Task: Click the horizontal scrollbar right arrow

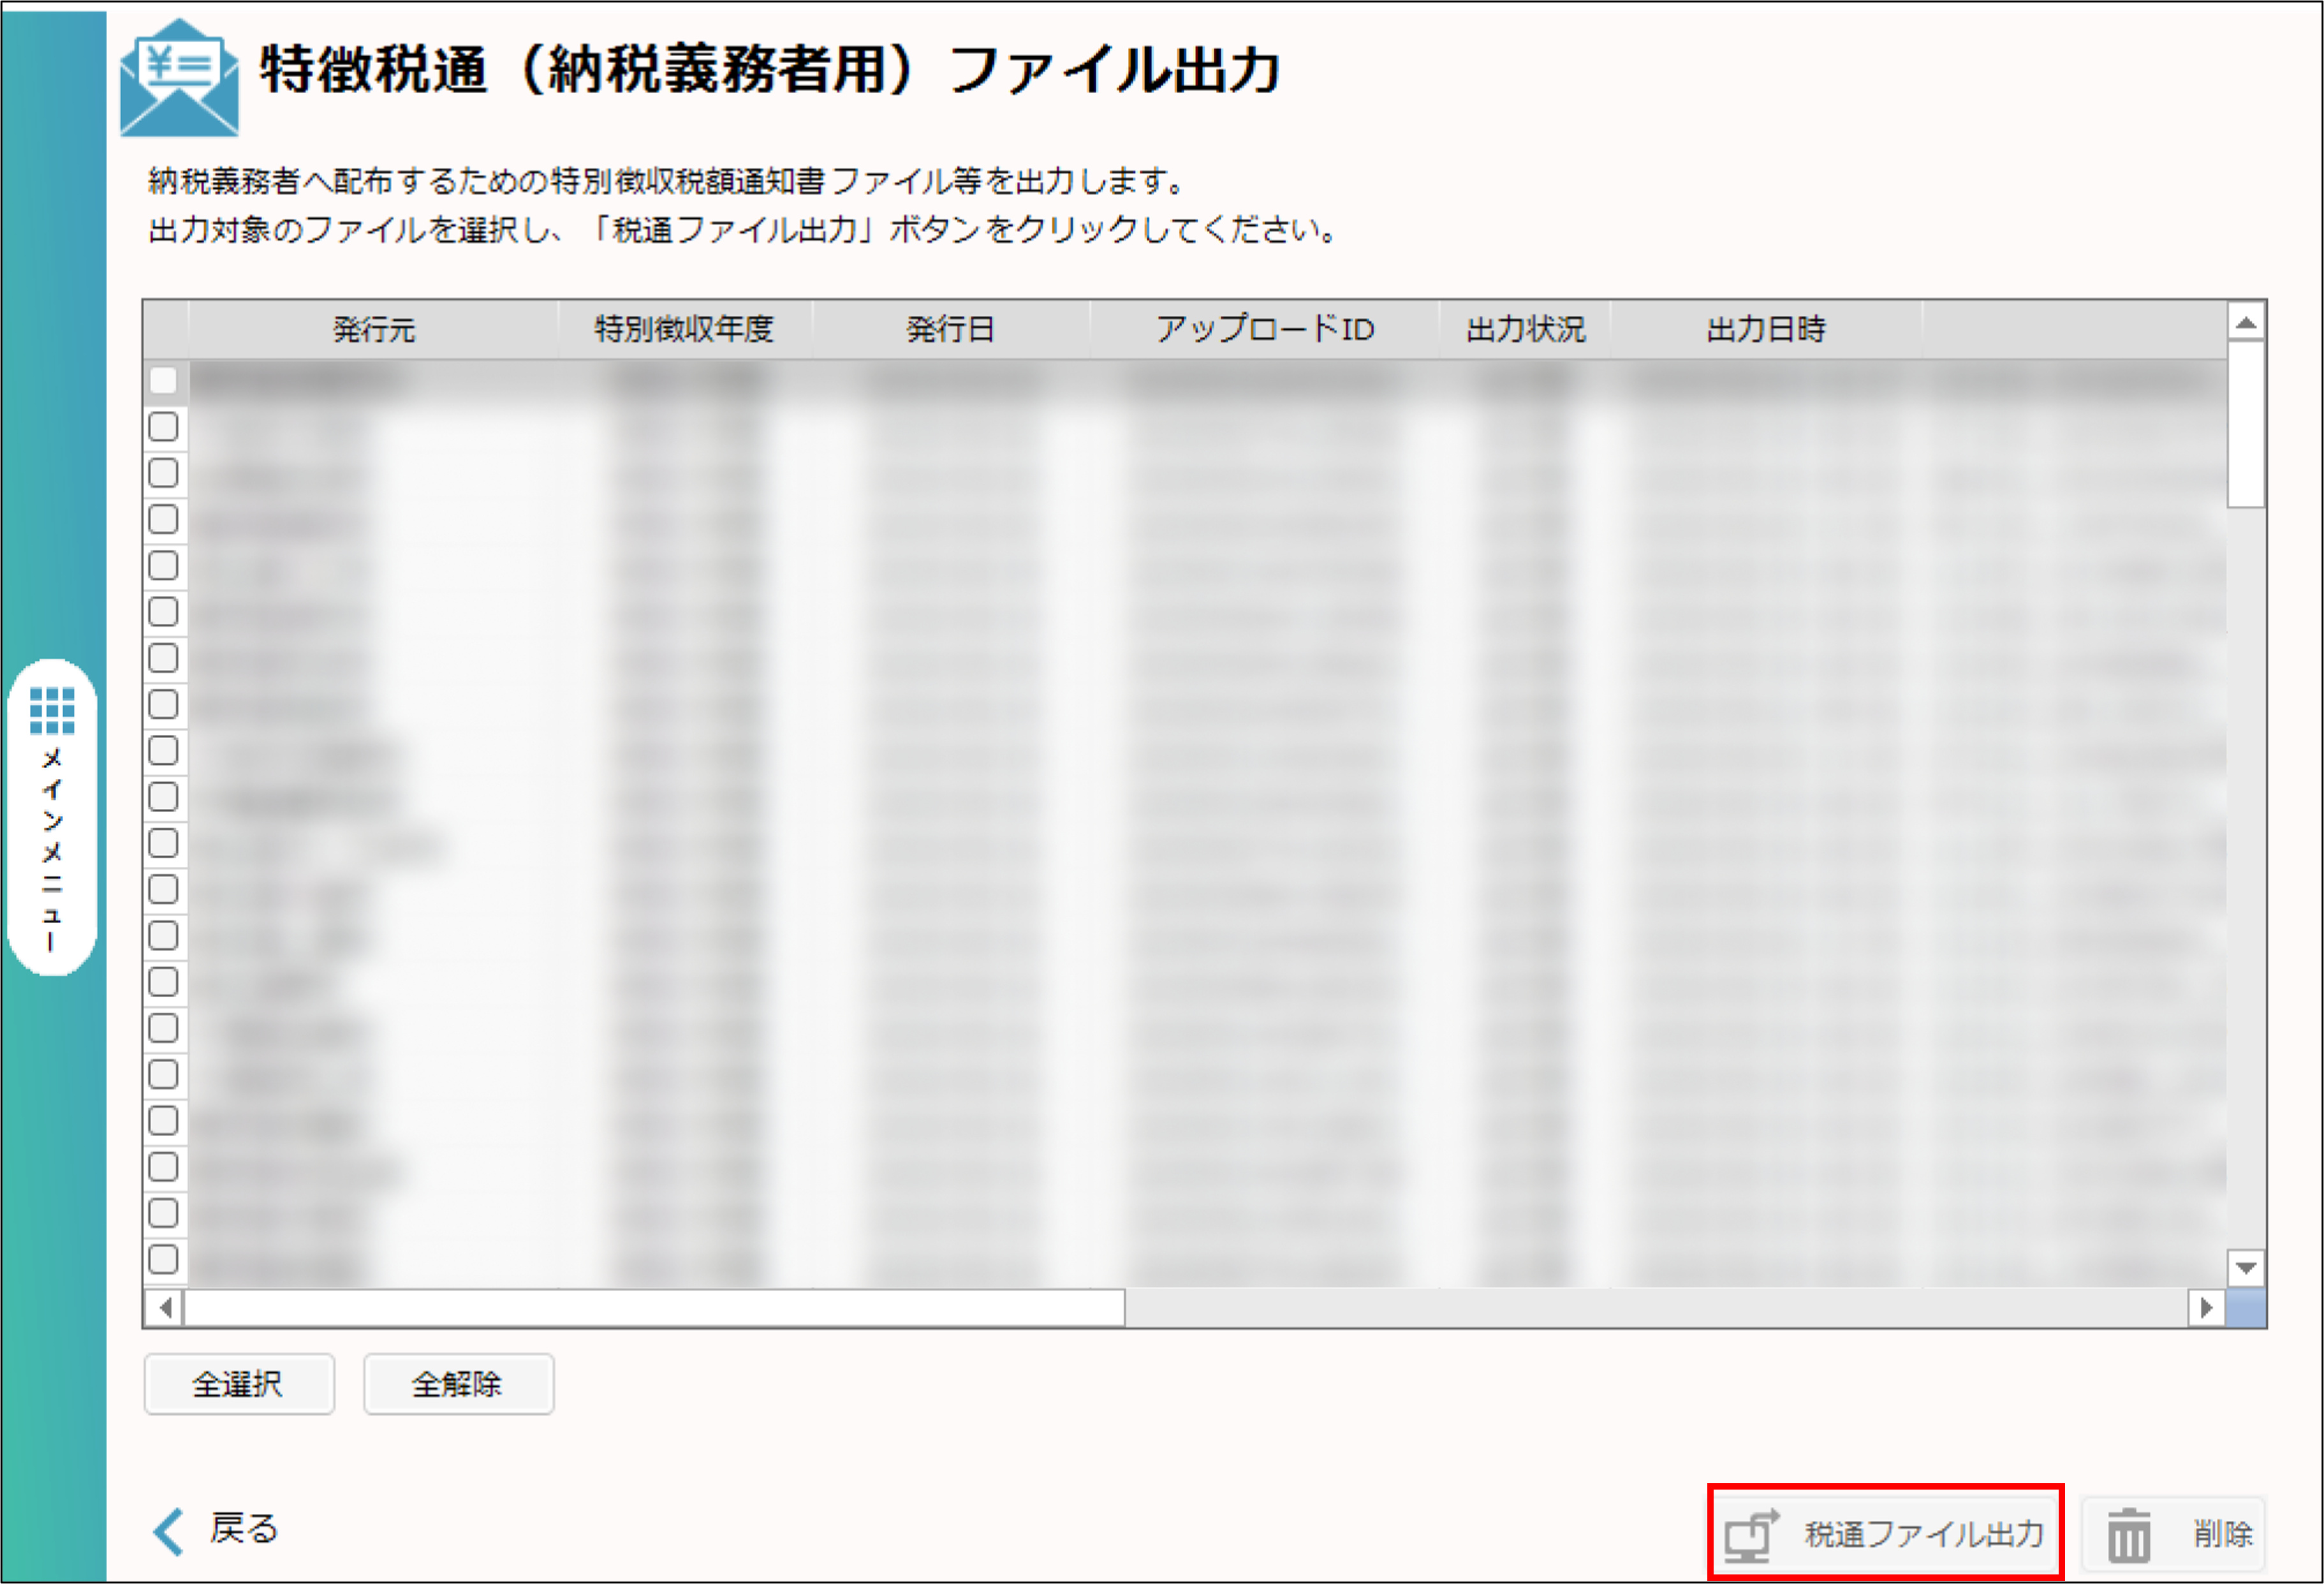Action: click(2206, 1307)
